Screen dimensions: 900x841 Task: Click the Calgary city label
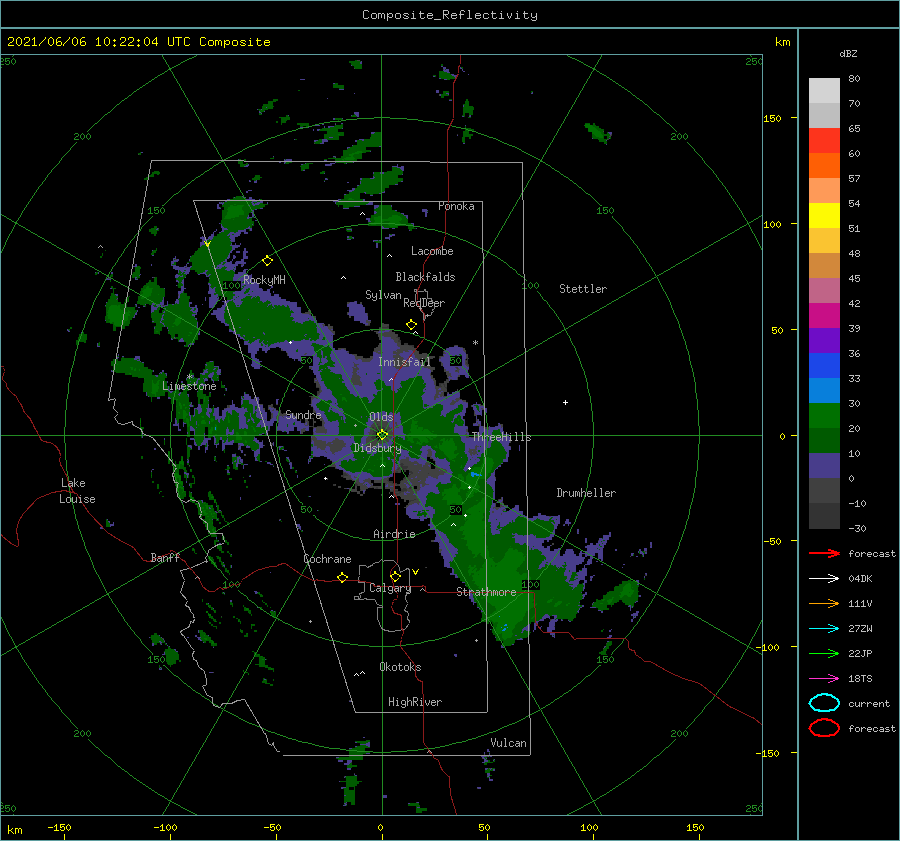pyautogui.click(x=390, y=588)
